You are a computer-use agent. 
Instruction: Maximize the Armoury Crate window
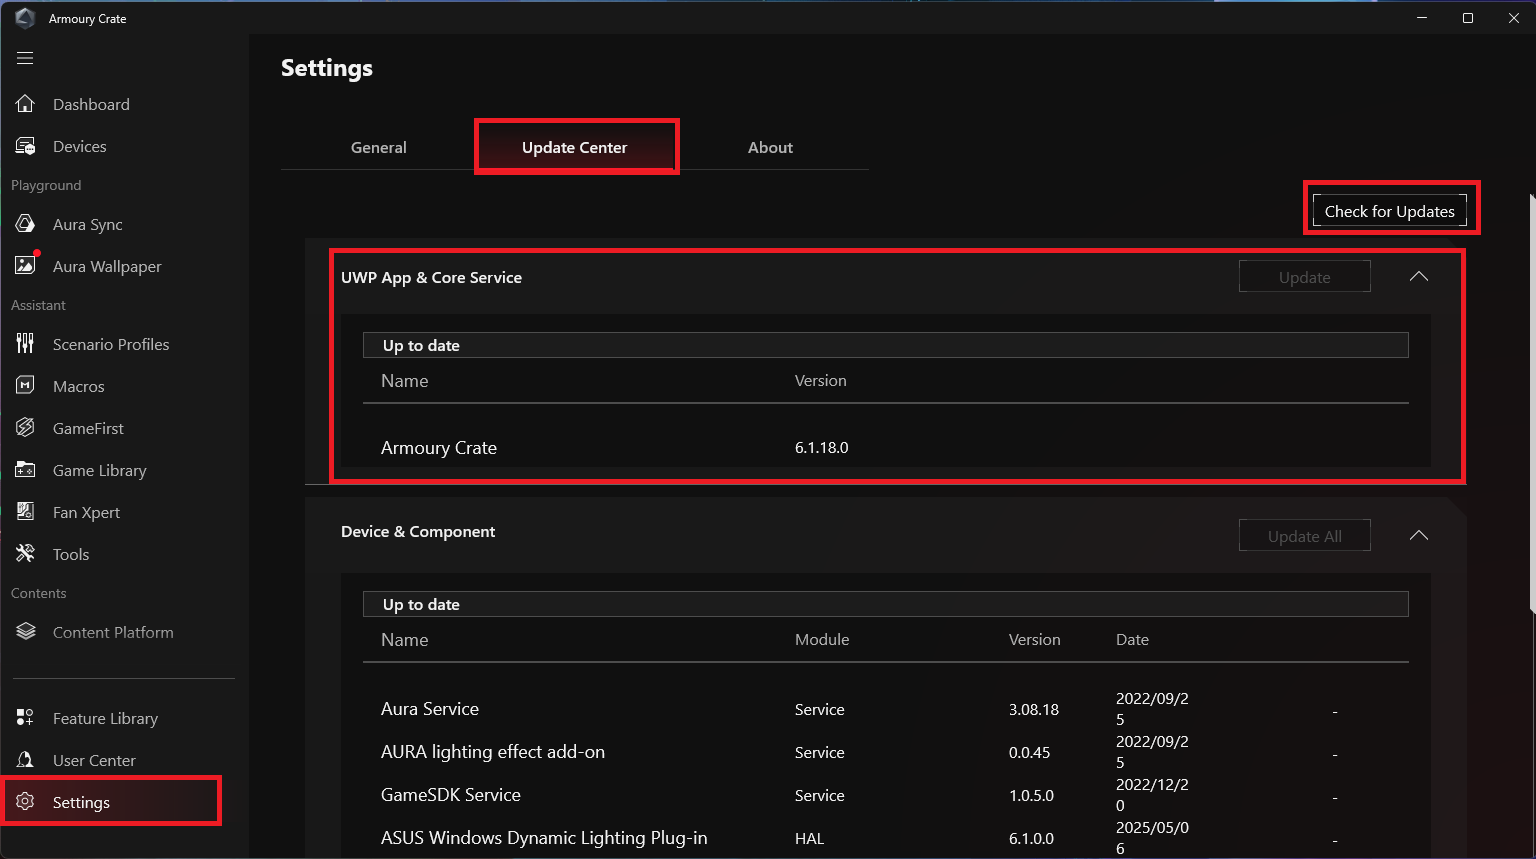(x=1468, y=18)
